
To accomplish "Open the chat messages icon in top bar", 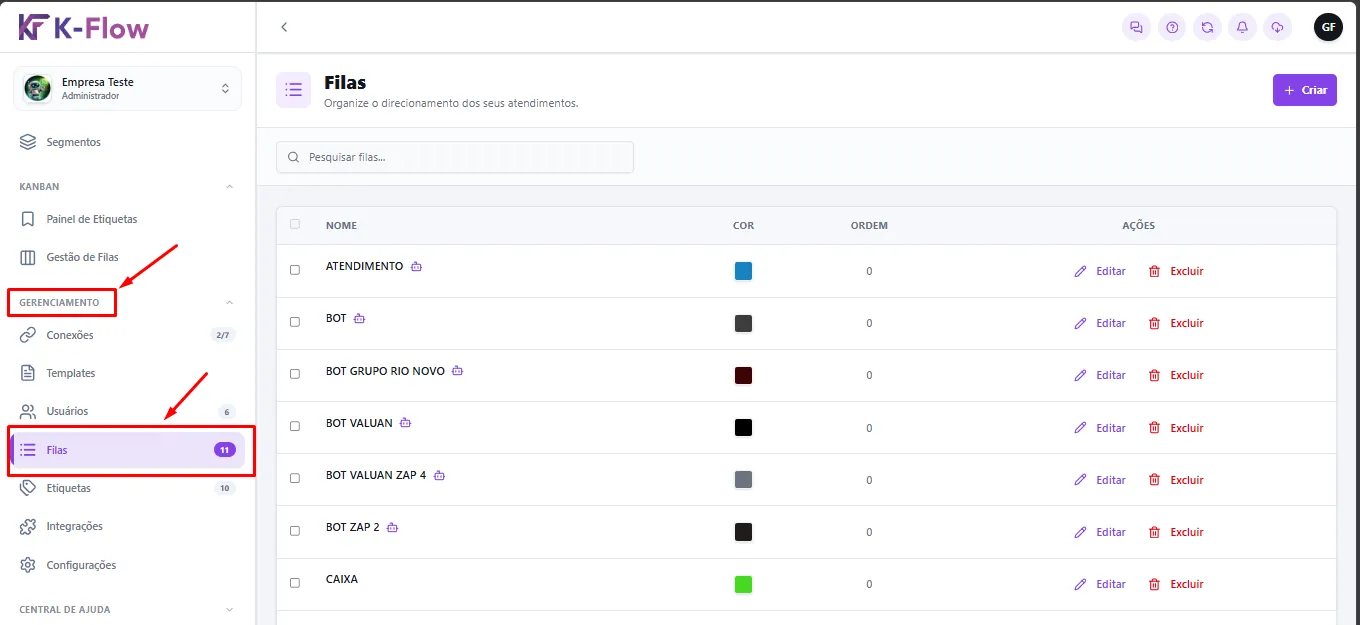I will 1136,28.
